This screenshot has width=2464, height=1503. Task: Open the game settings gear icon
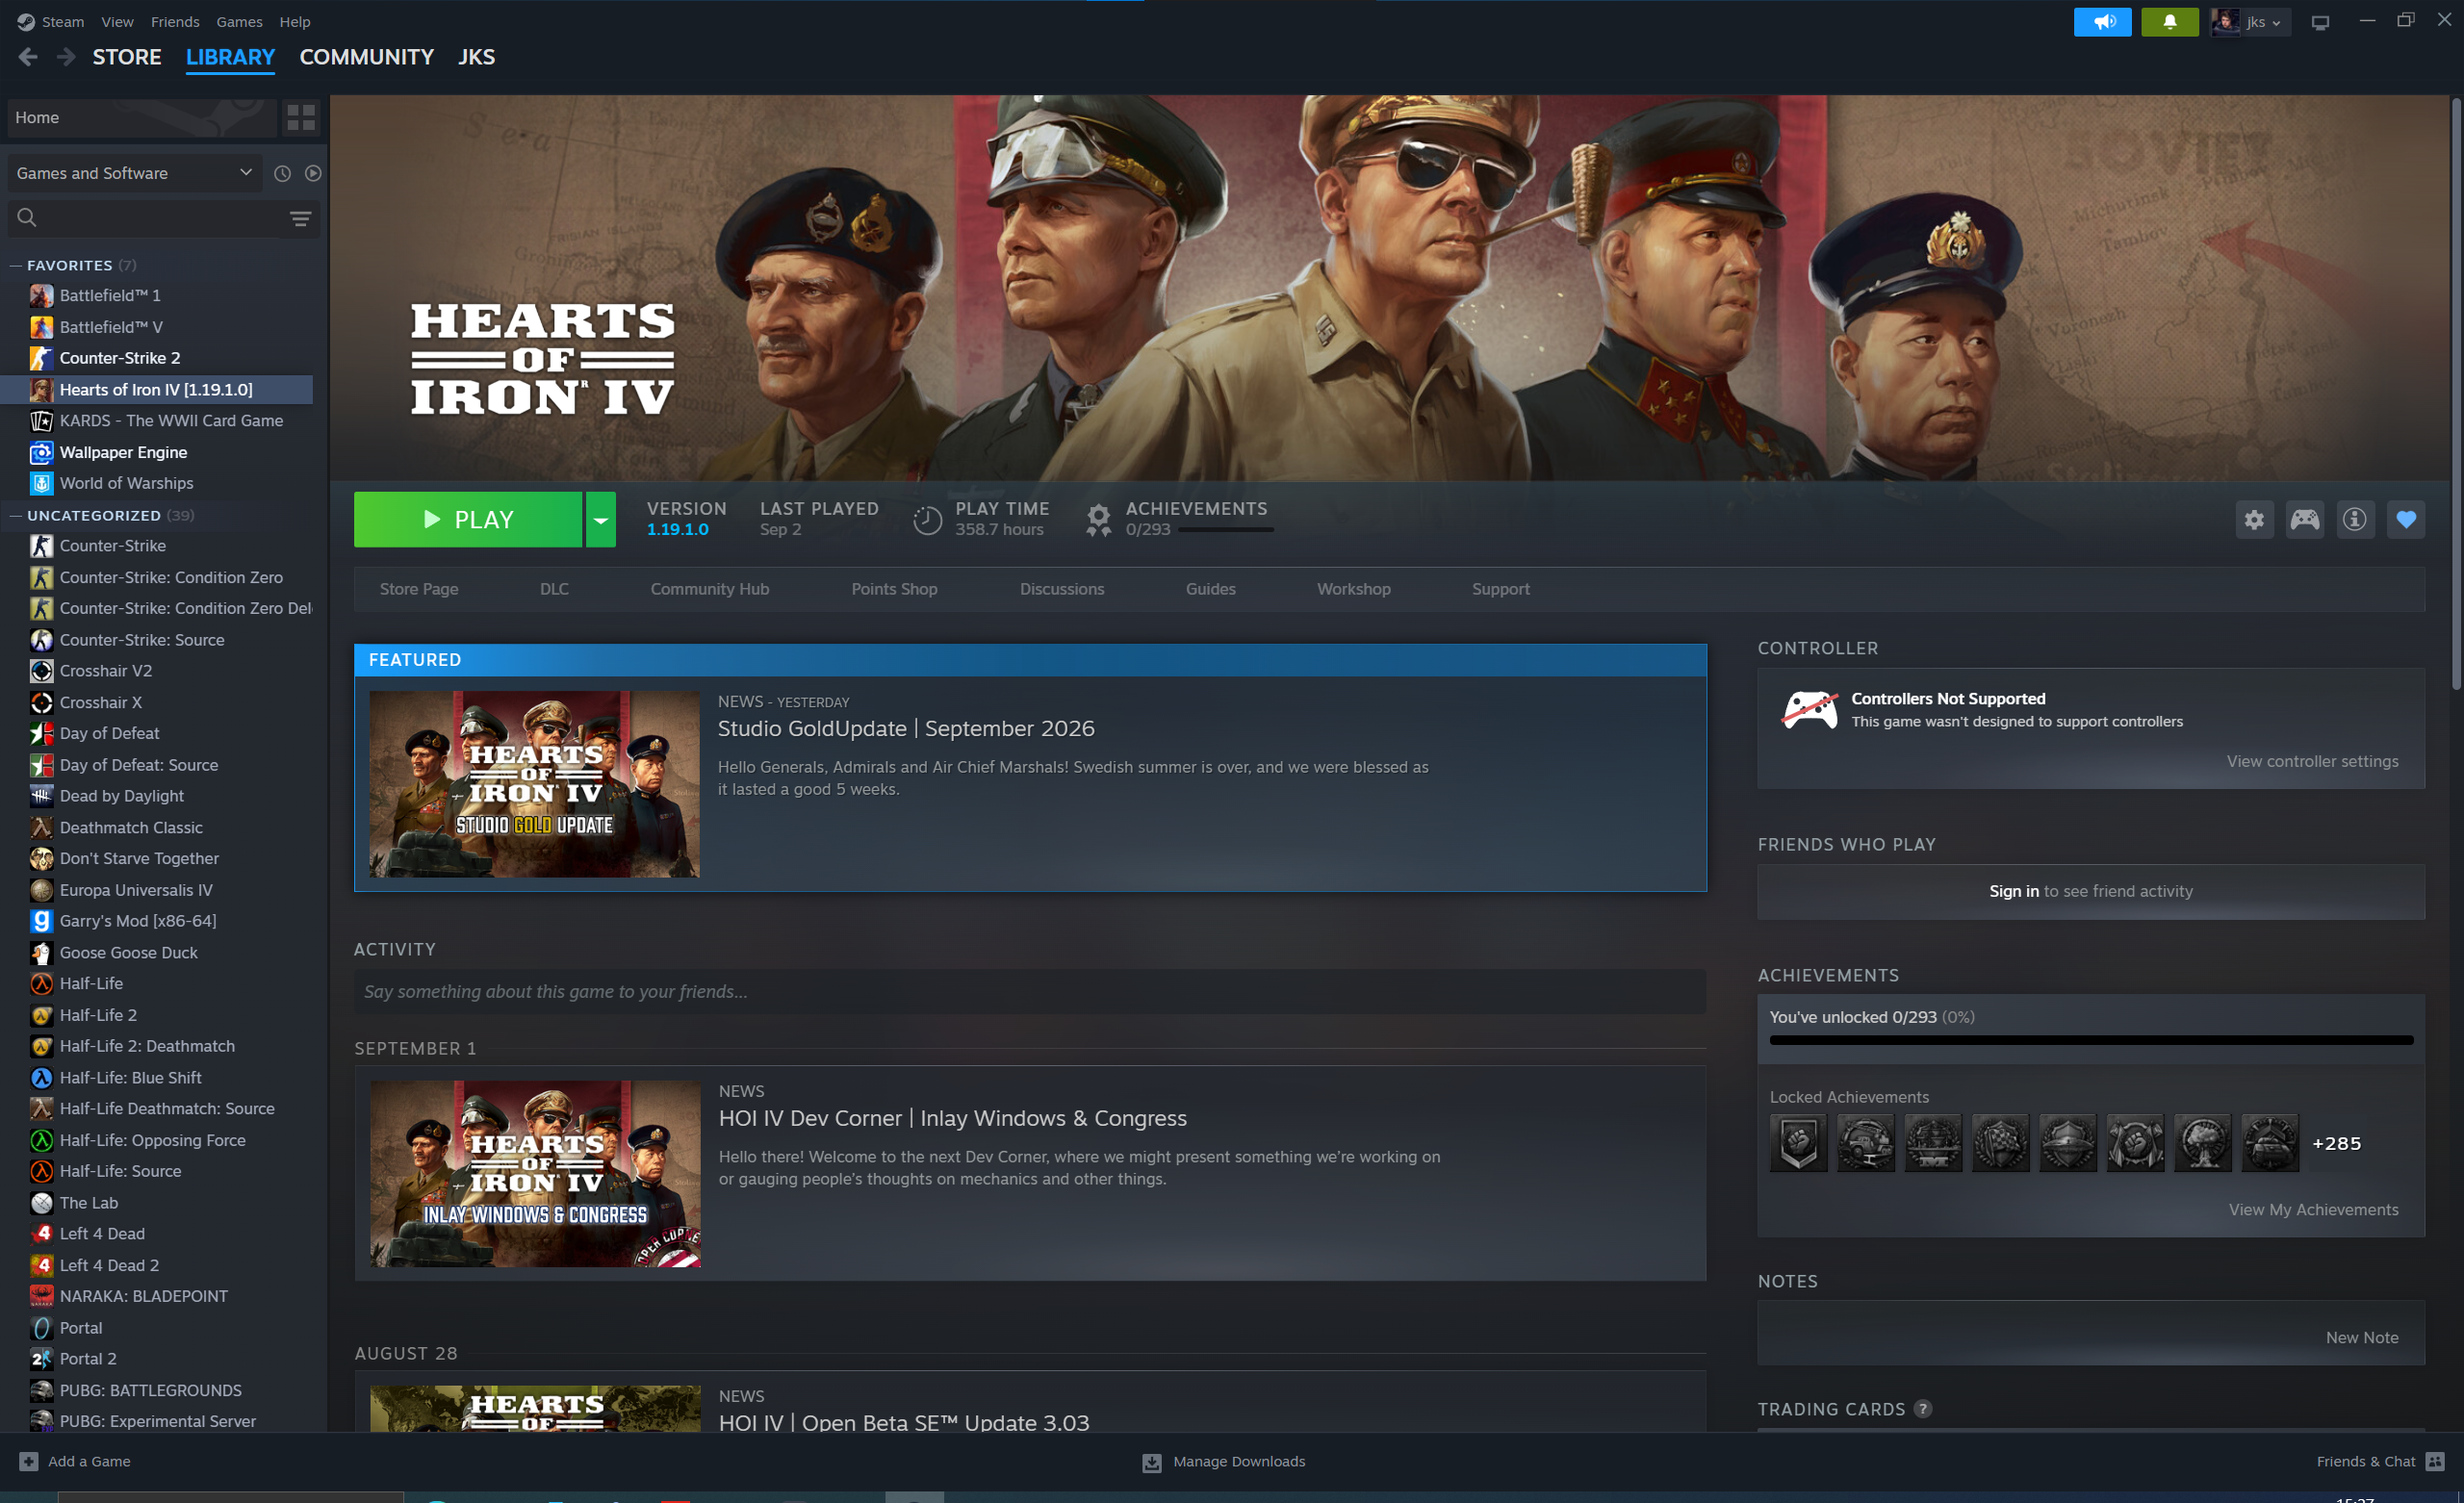click(x=2253, y=519)
